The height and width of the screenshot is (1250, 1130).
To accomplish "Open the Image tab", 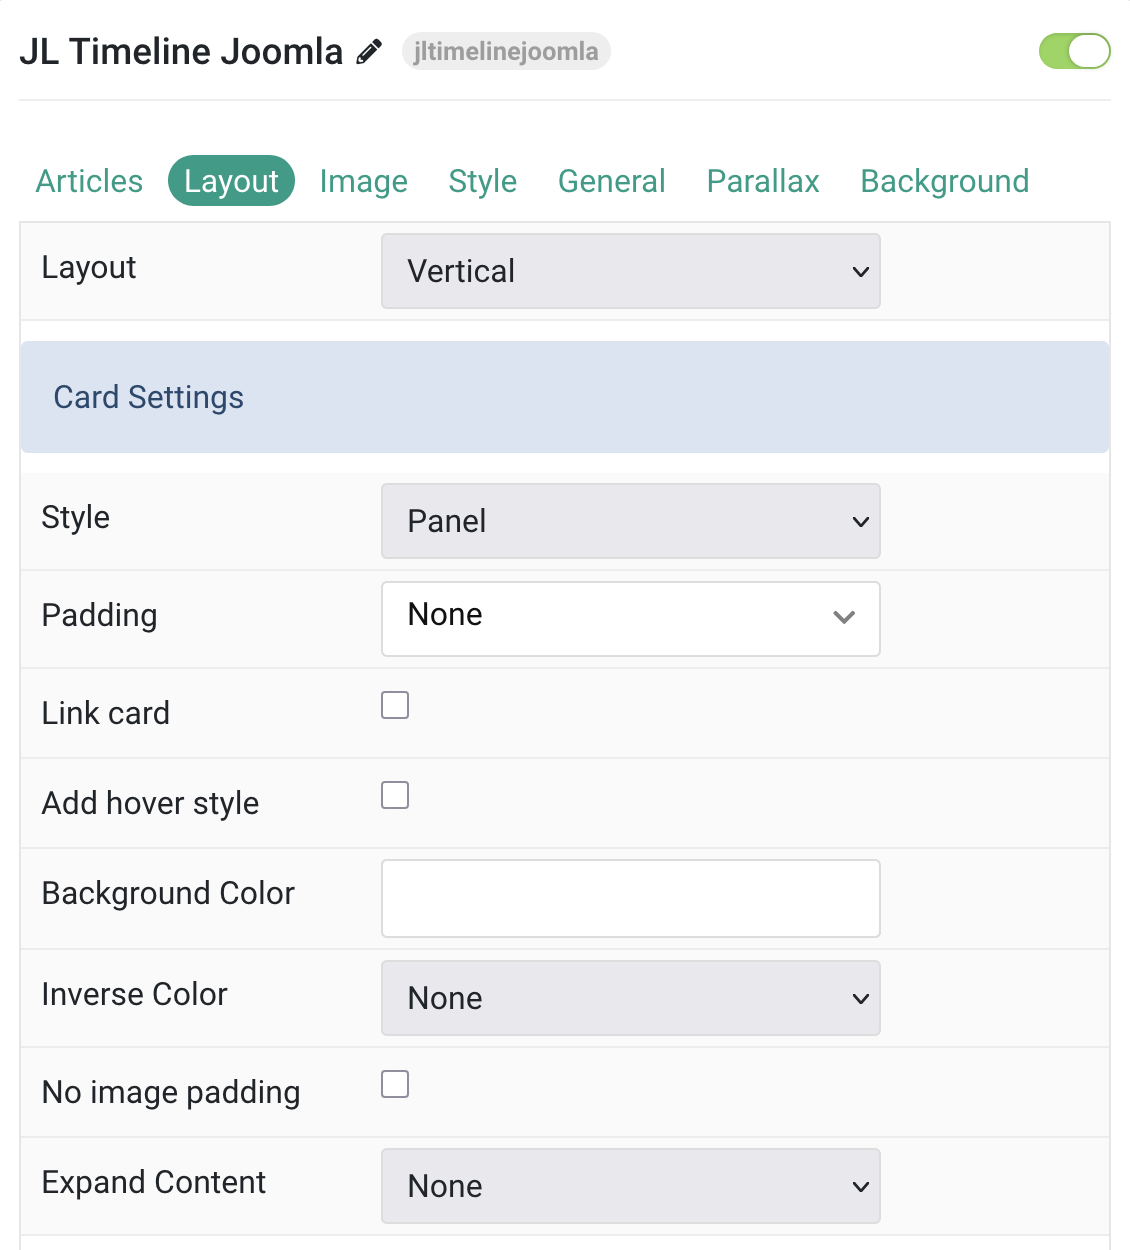I will 363,181.
